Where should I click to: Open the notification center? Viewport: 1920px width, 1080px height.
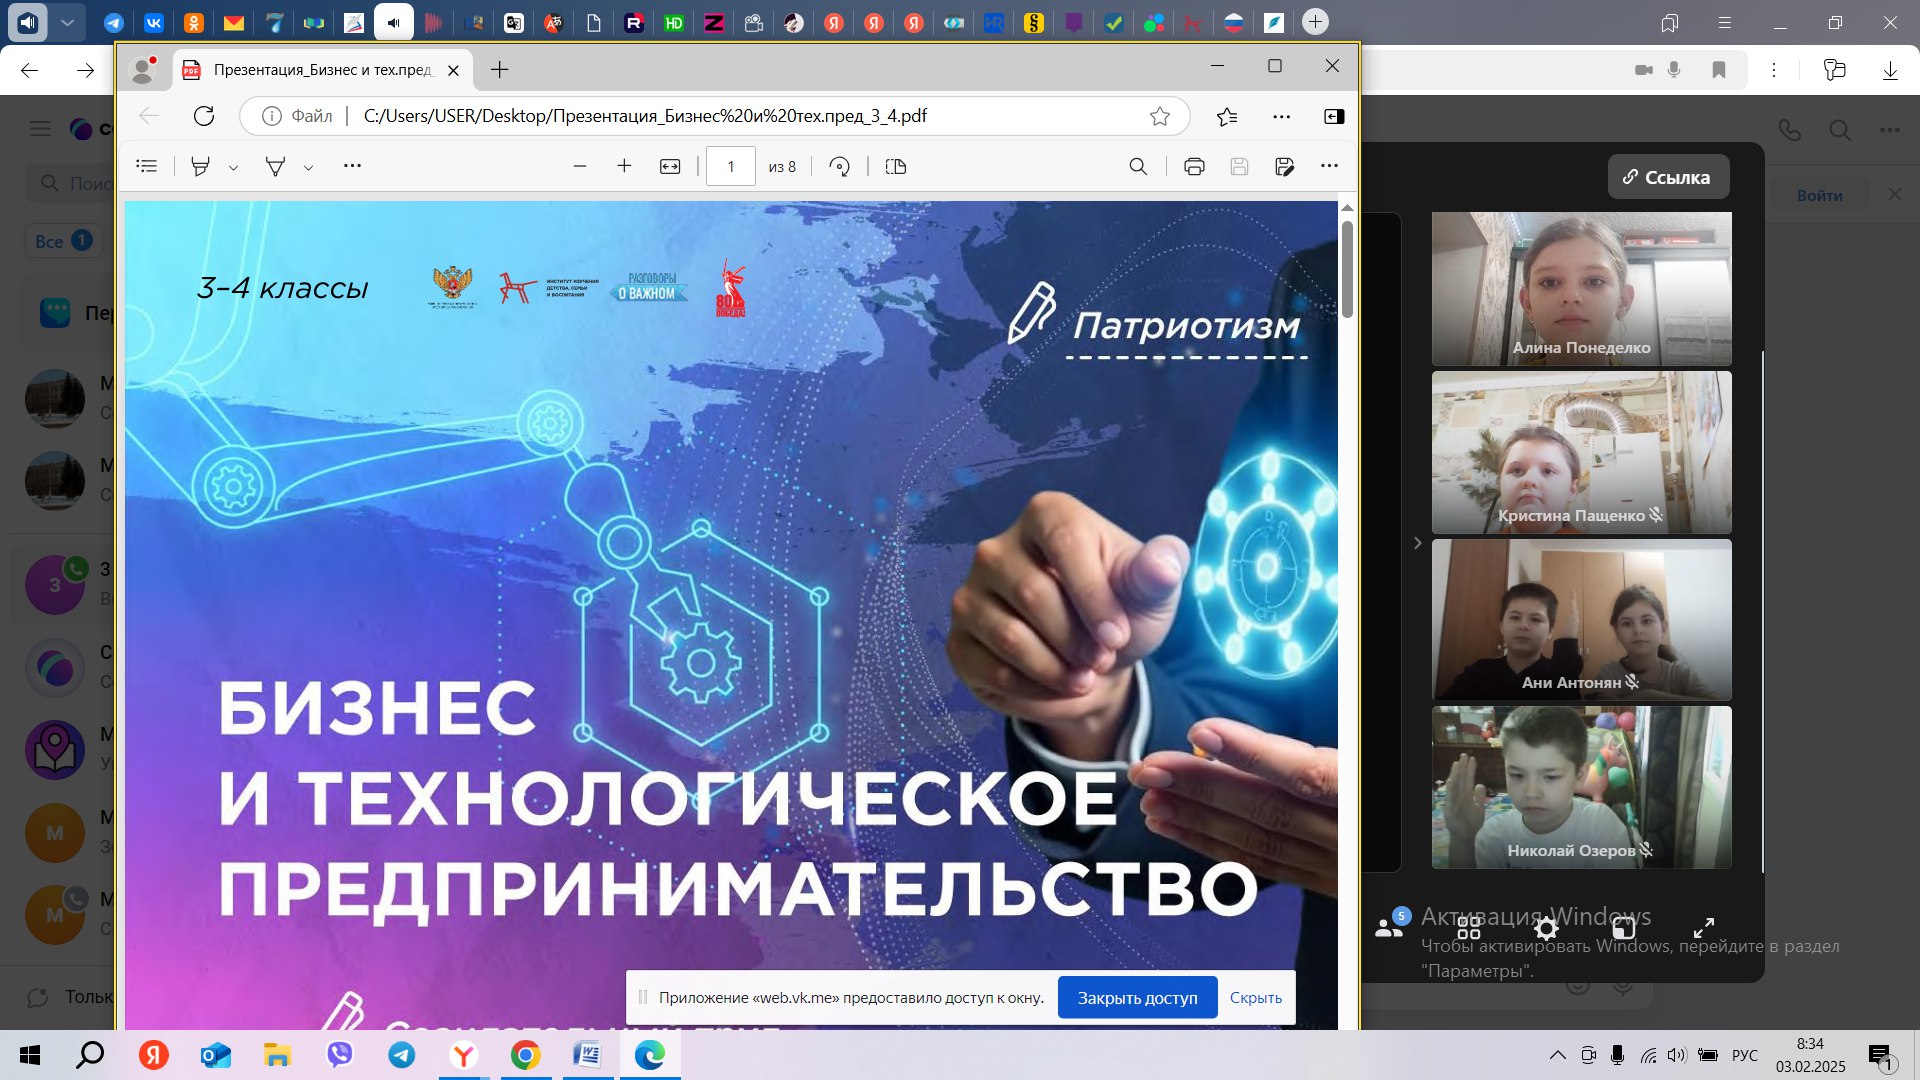point(1880,1056)
